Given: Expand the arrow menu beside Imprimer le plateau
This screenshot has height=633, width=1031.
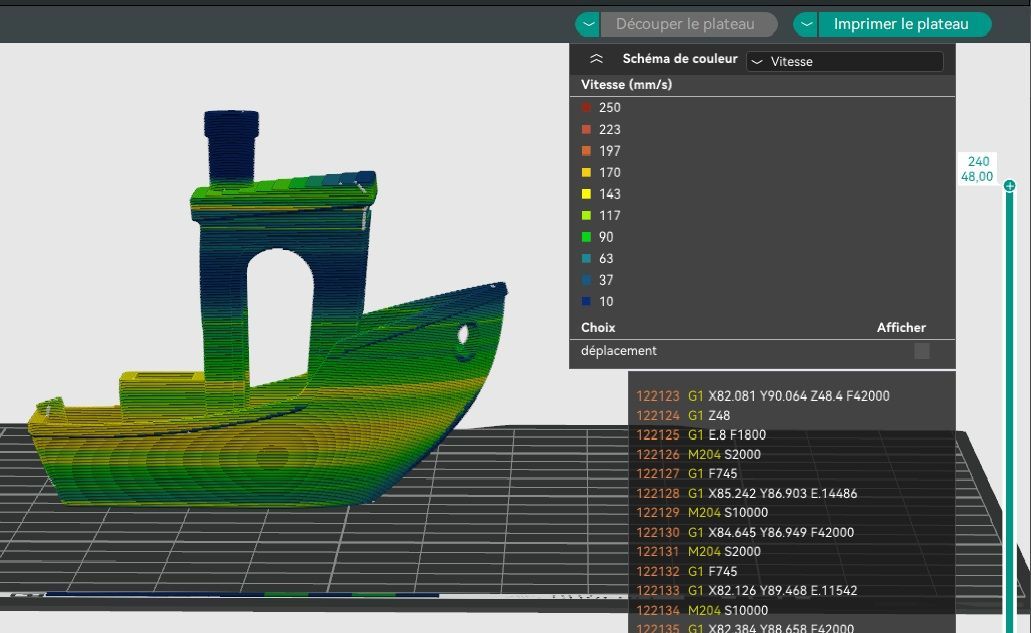Looking at the screenshot, I should coord(806,24).
